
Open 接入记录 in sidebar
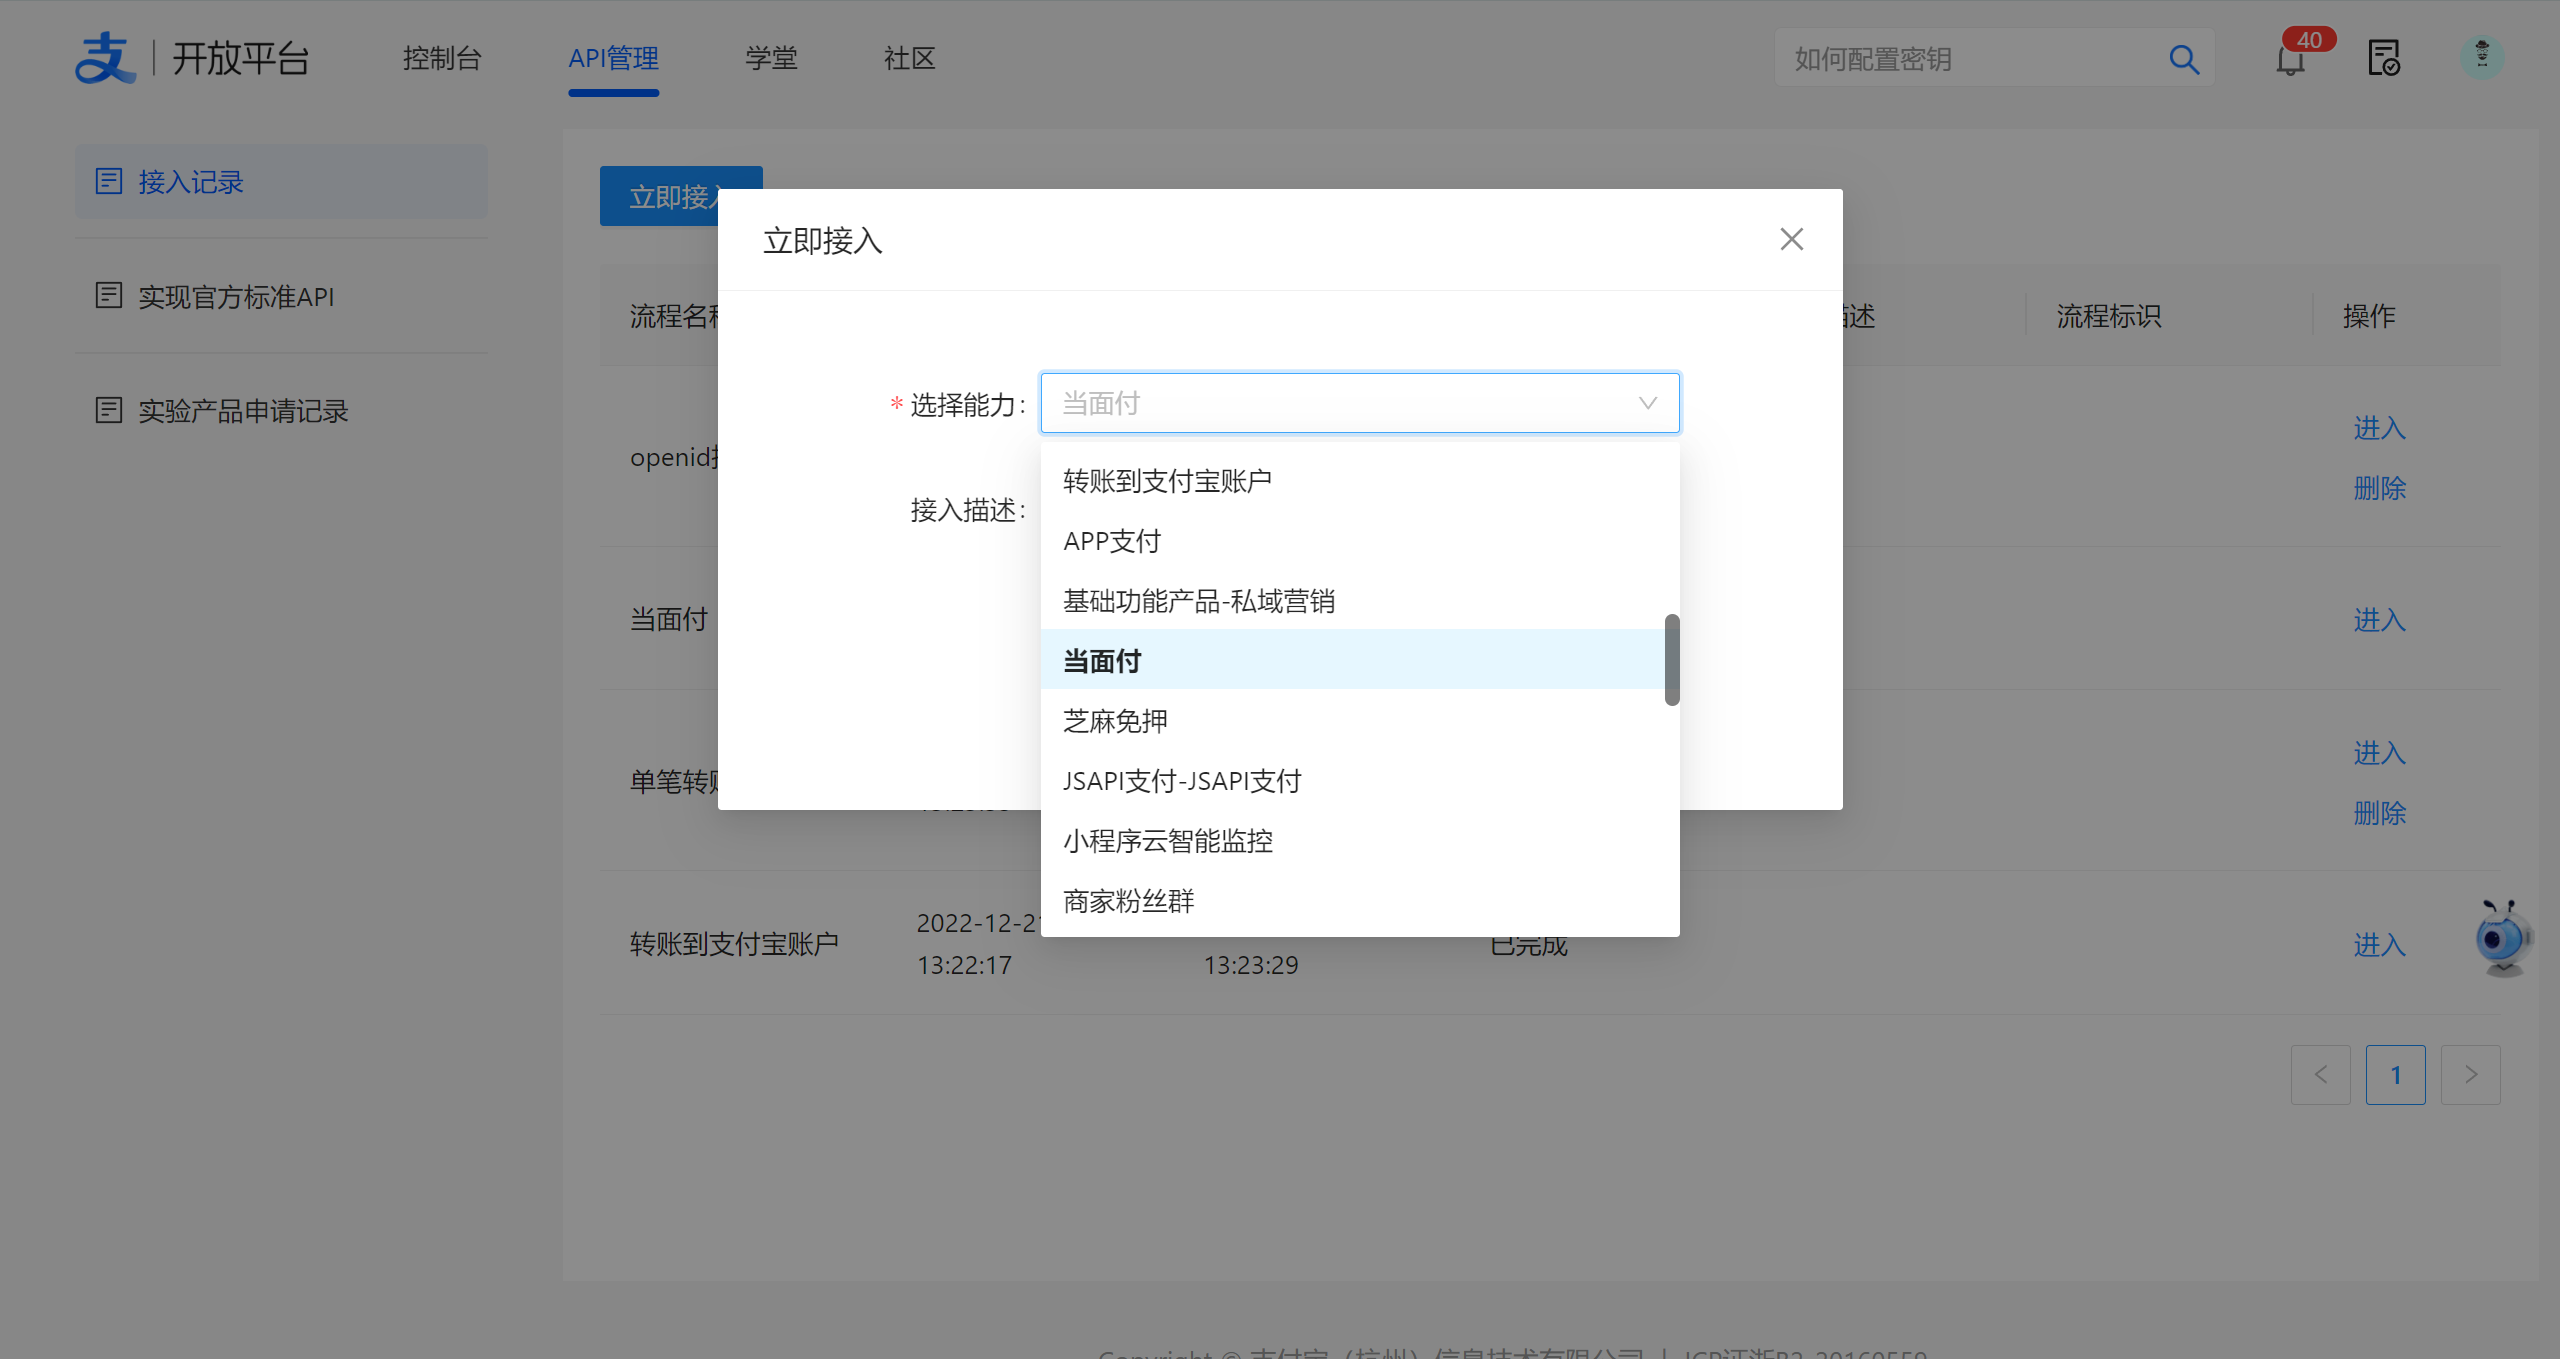[281, 181]
